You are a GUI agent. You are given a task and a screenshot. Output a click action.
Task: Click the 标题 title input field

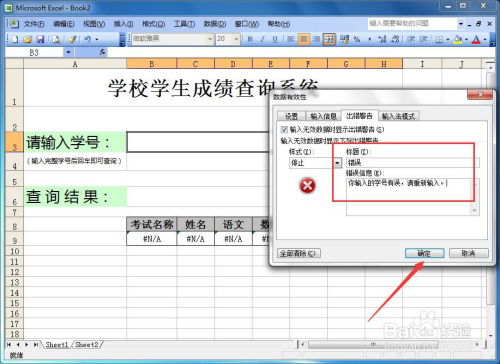pyautogui.click(x=413, y=163)
